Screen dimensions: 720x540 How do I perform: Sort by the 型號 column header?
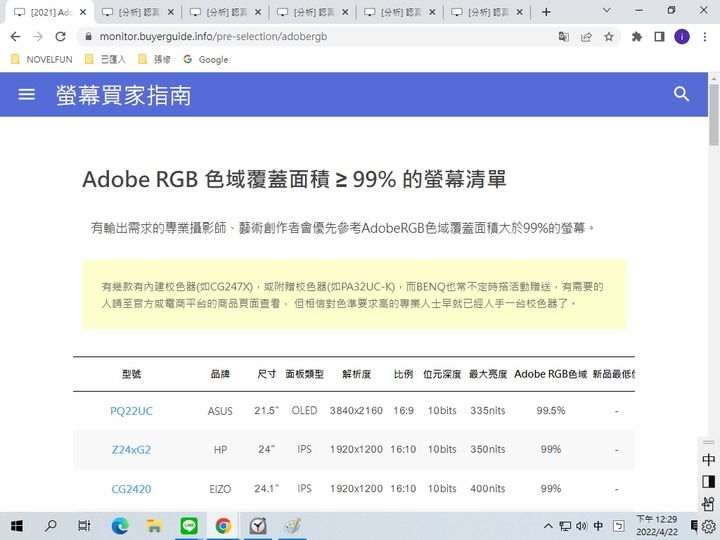pyautogui.click(x=131, y=374)
